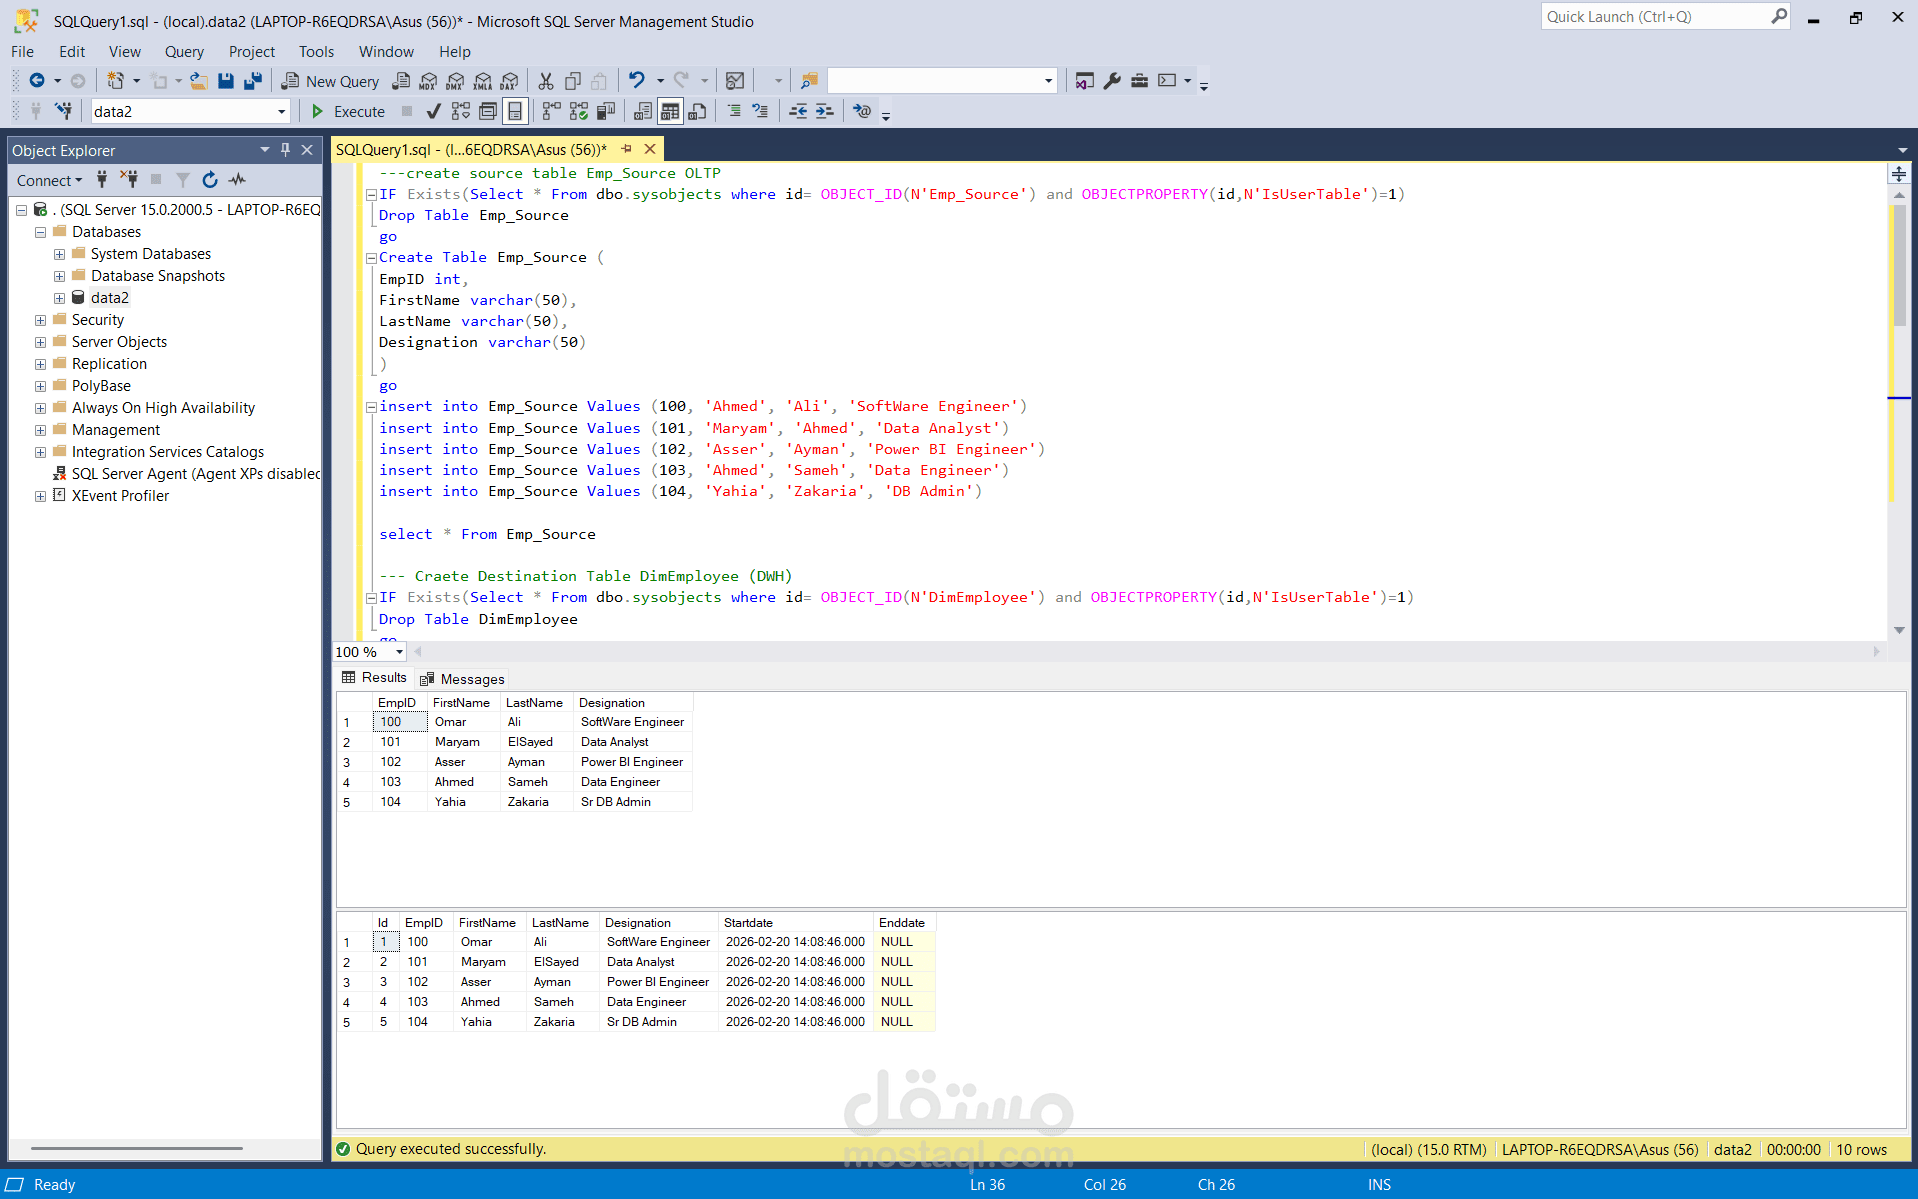Navigate backward with the blue arrow

pos(37,80)
